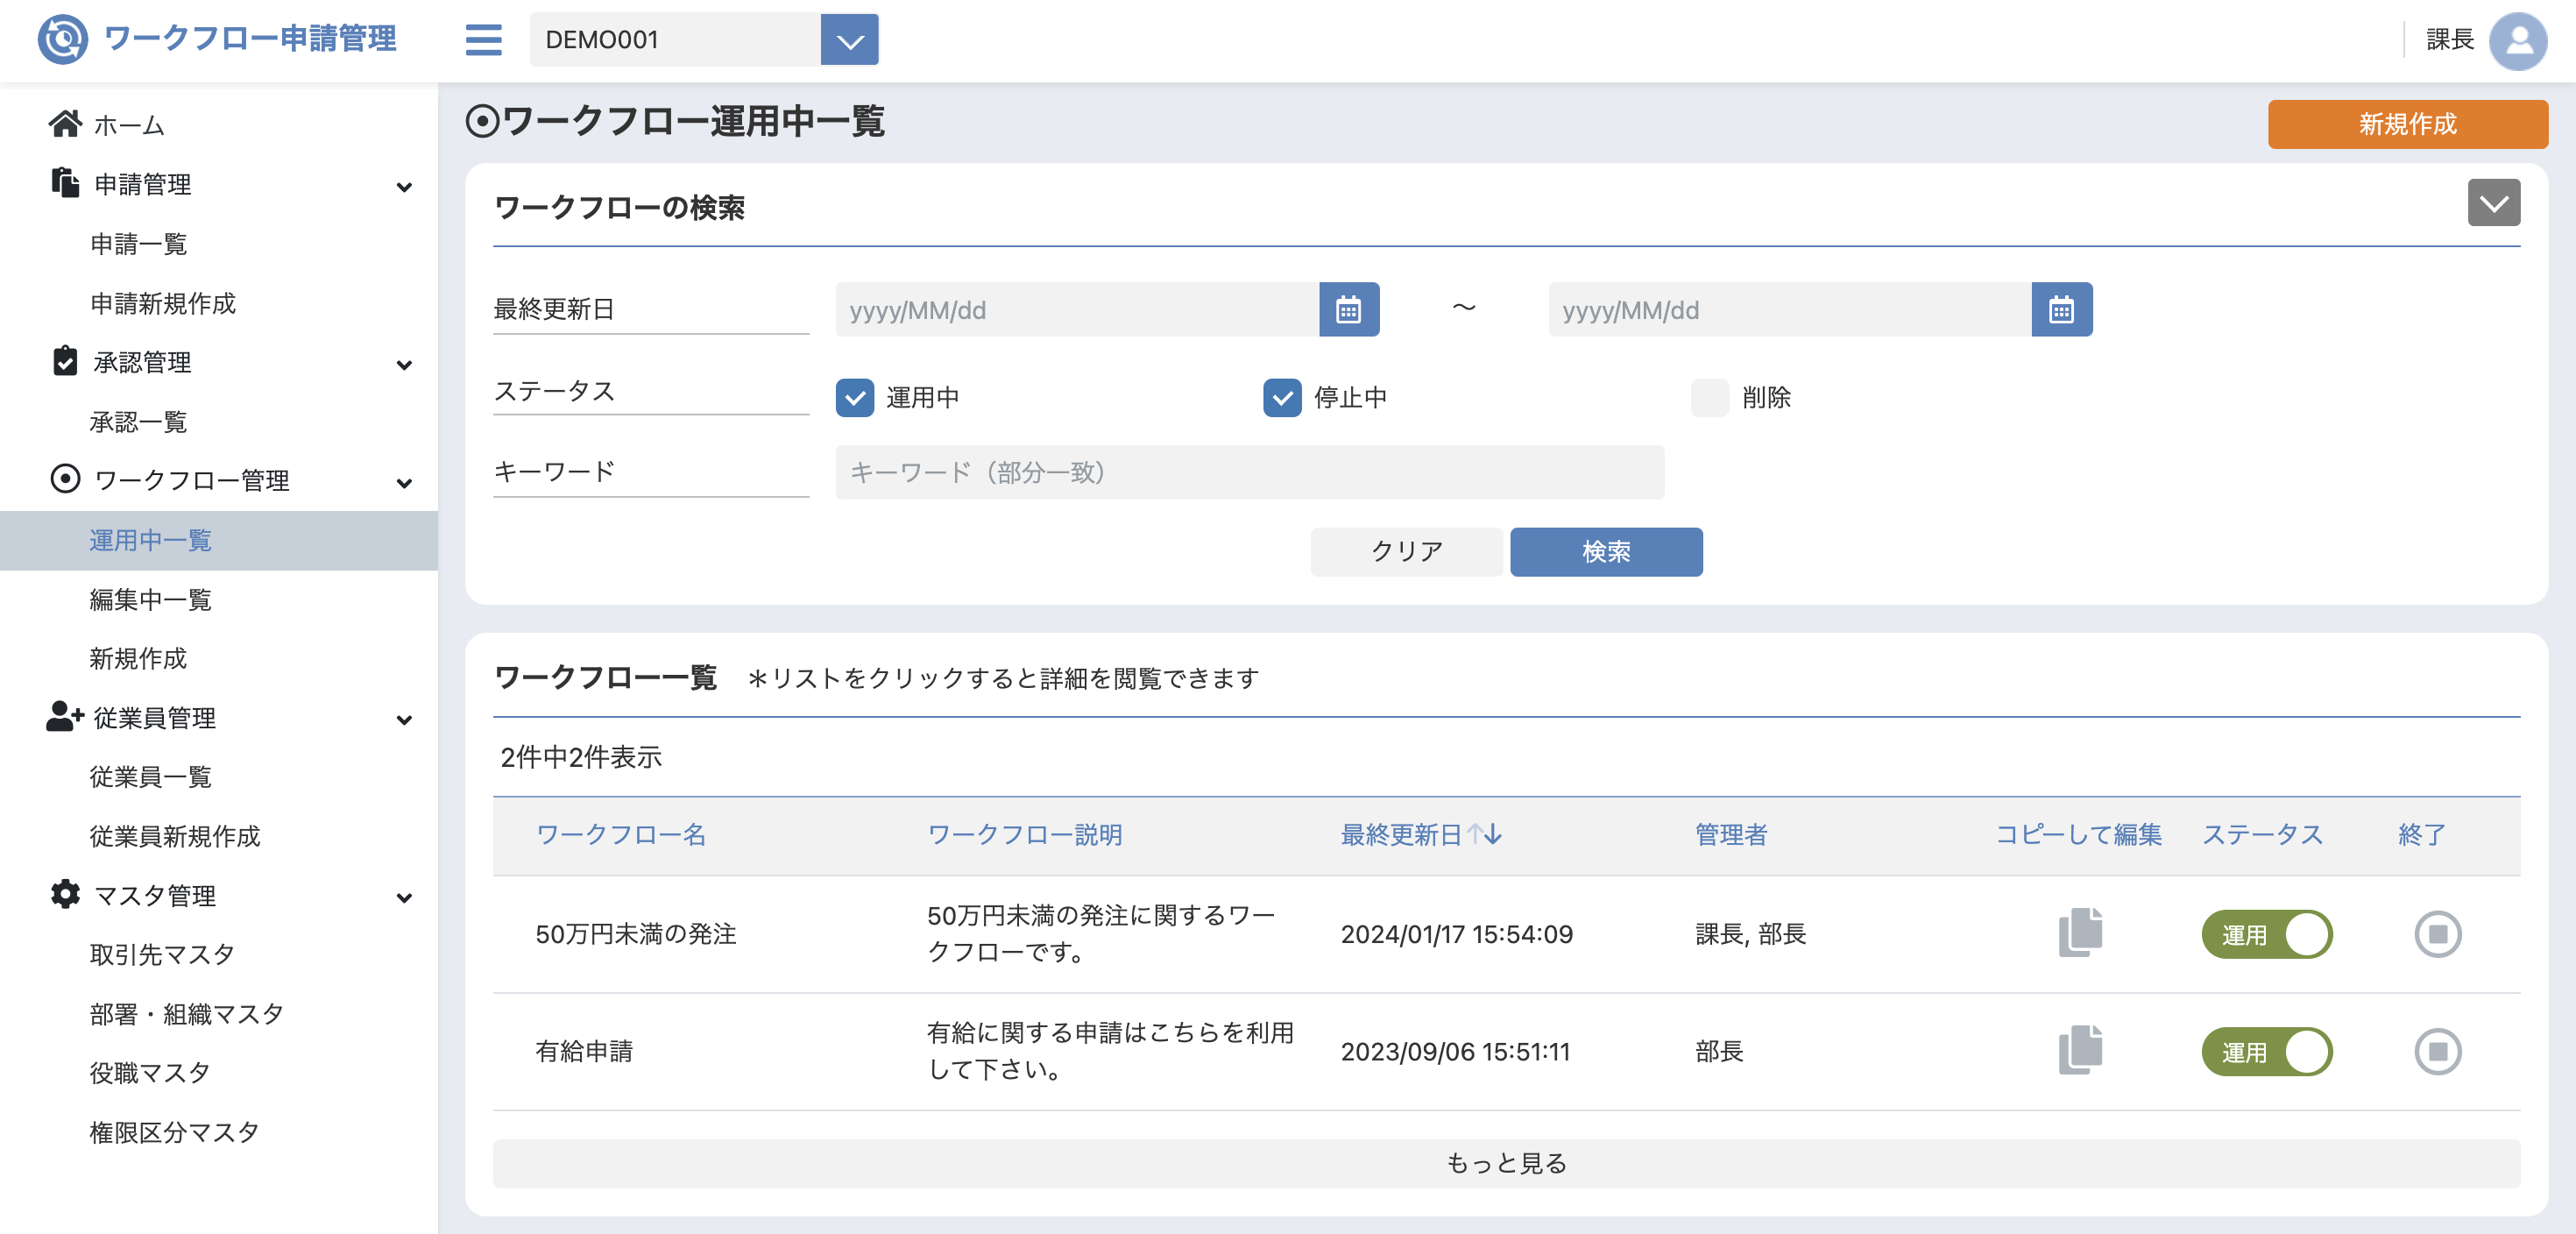Click the 従業員管理 person-plus icon
Screen dimensions: 2576x1234
tap(65, 716)
